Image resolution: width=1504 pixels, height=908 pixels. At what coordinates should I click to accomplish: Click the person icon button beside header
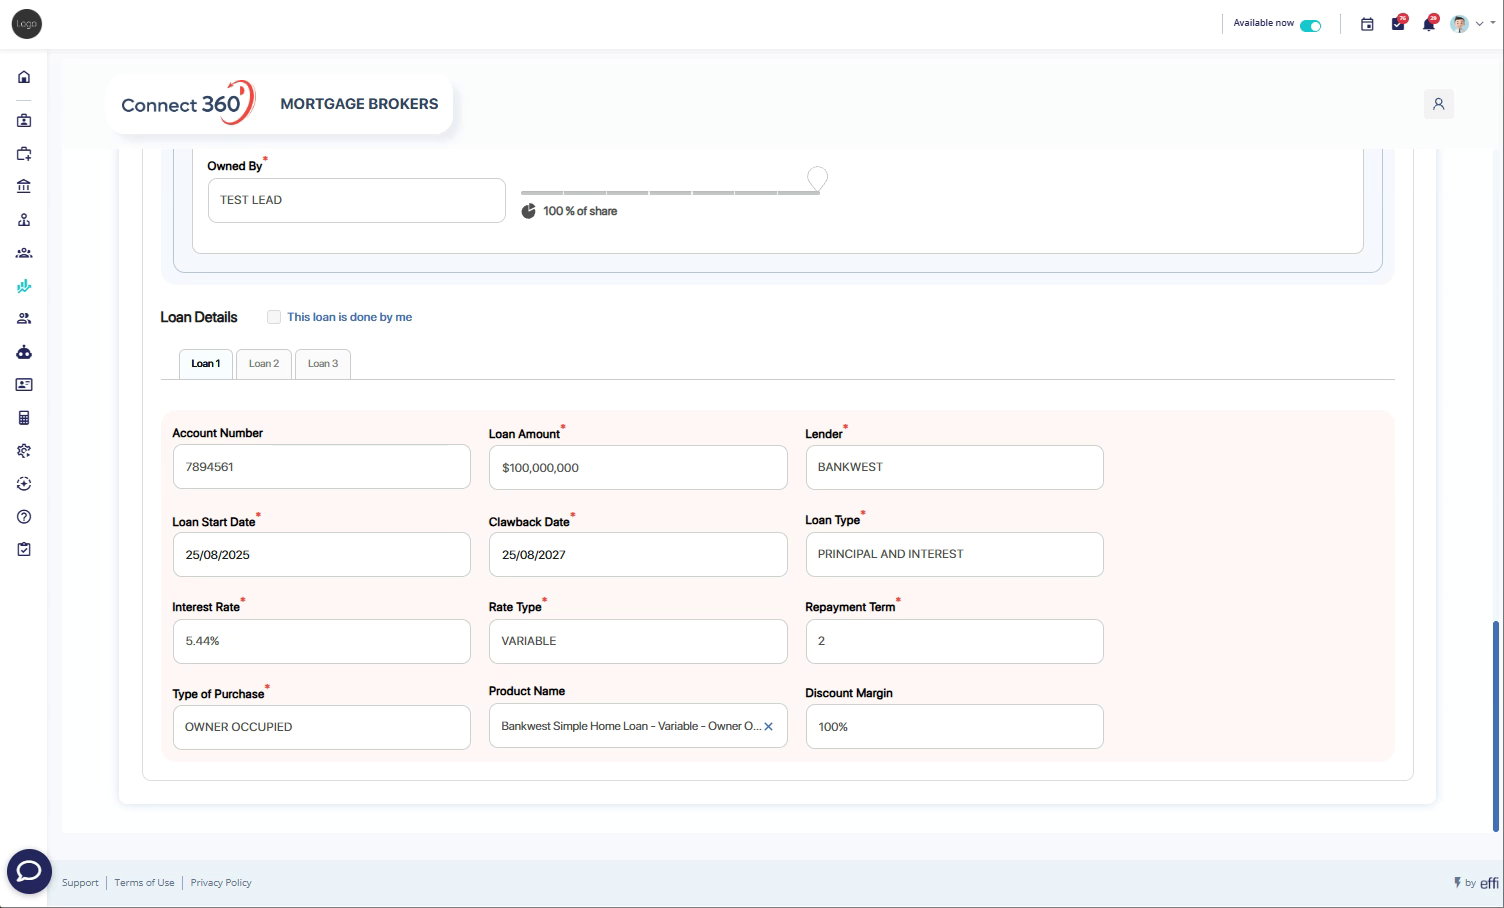click(1439, 104)
